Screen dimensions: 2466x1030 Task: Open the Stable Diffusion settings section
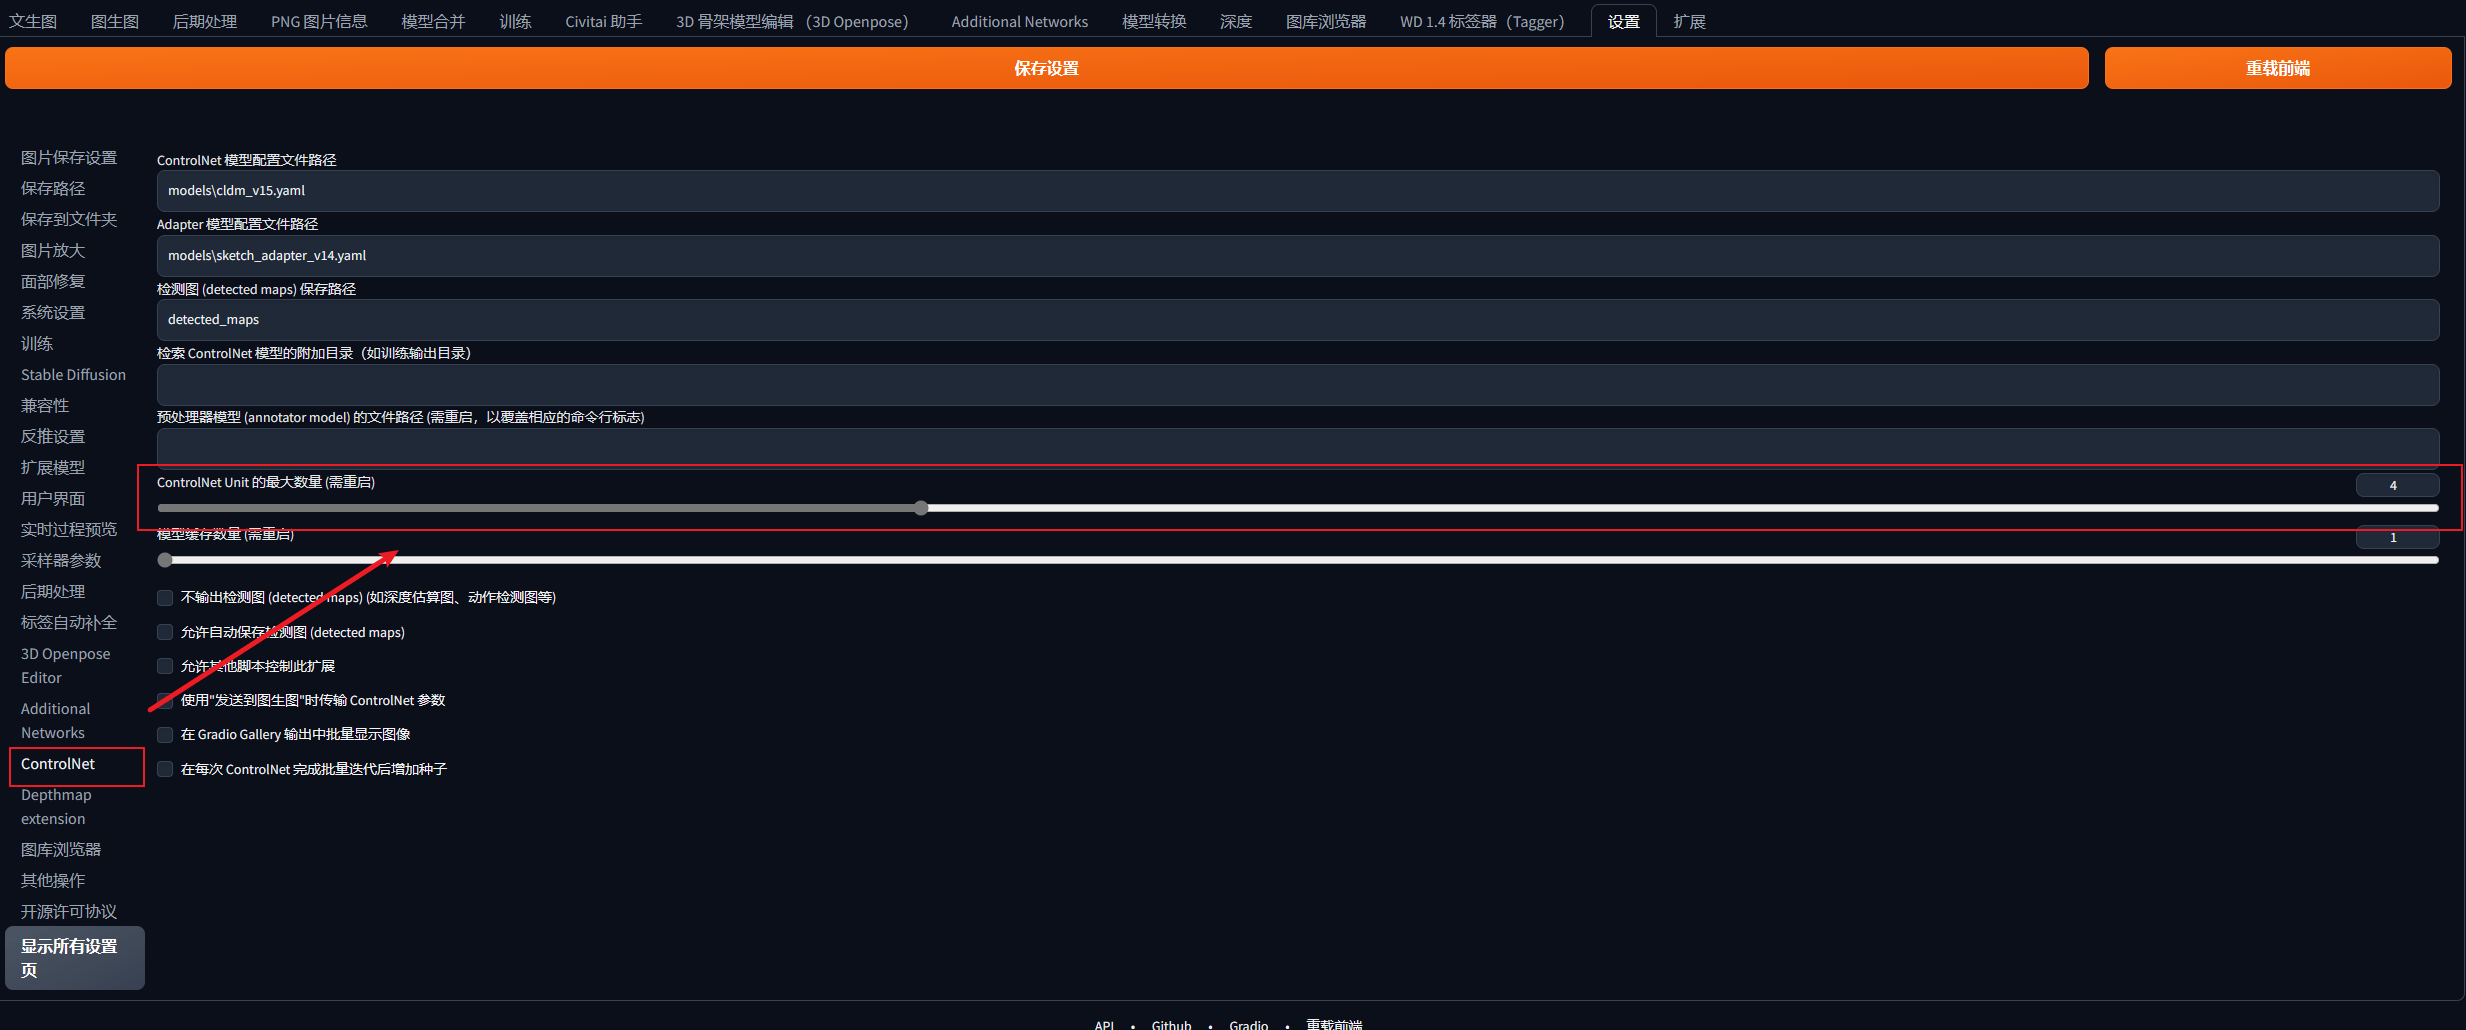tap(73, 375)
